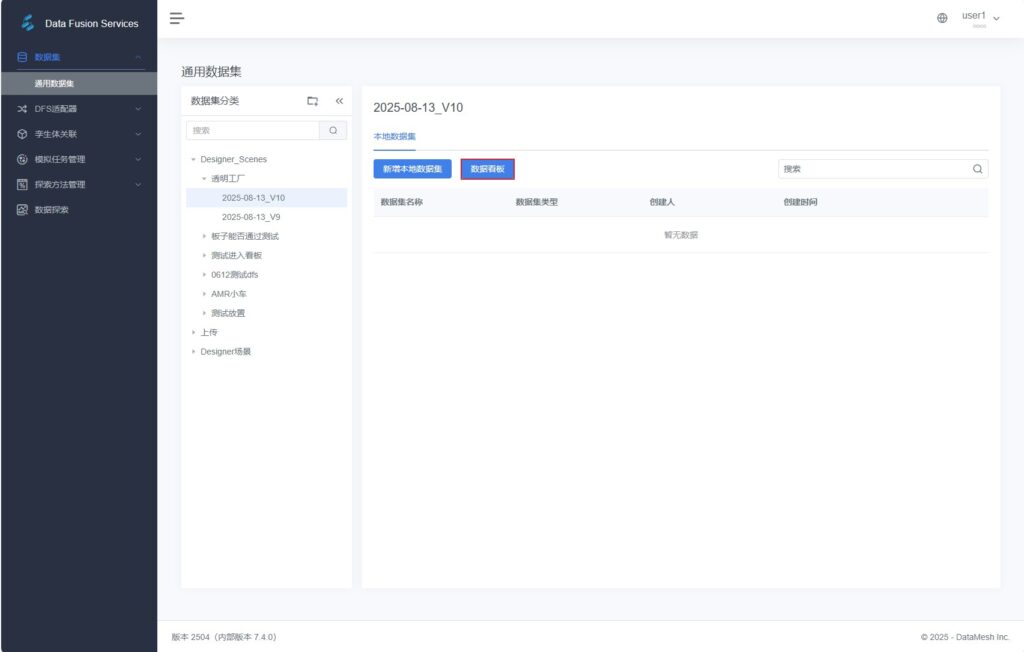Click the 新增本地数据集 button

click(412, 169)
